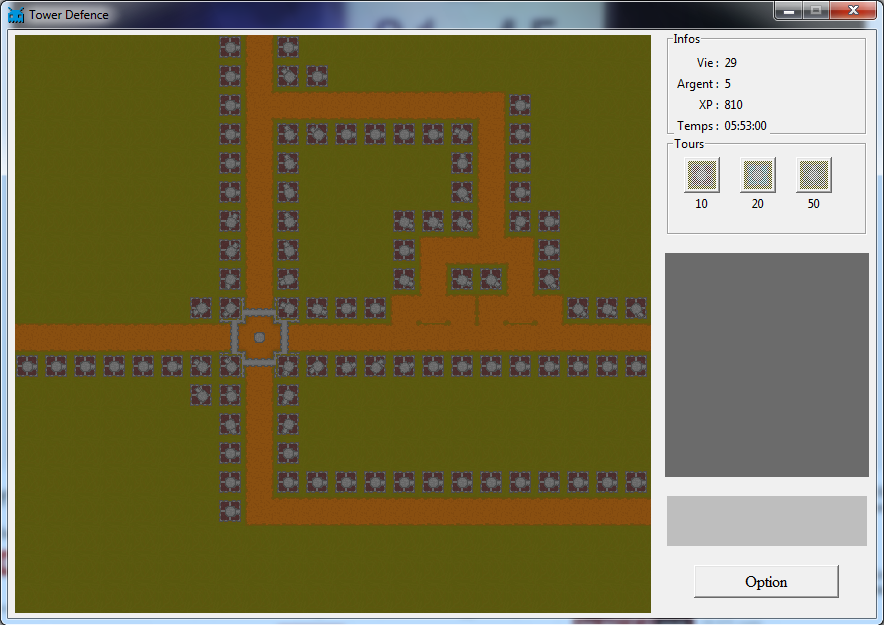This screenshot has width=884, height=625.
Task: Click the Tower Defence title bar icon
Action: click(16, 15)
